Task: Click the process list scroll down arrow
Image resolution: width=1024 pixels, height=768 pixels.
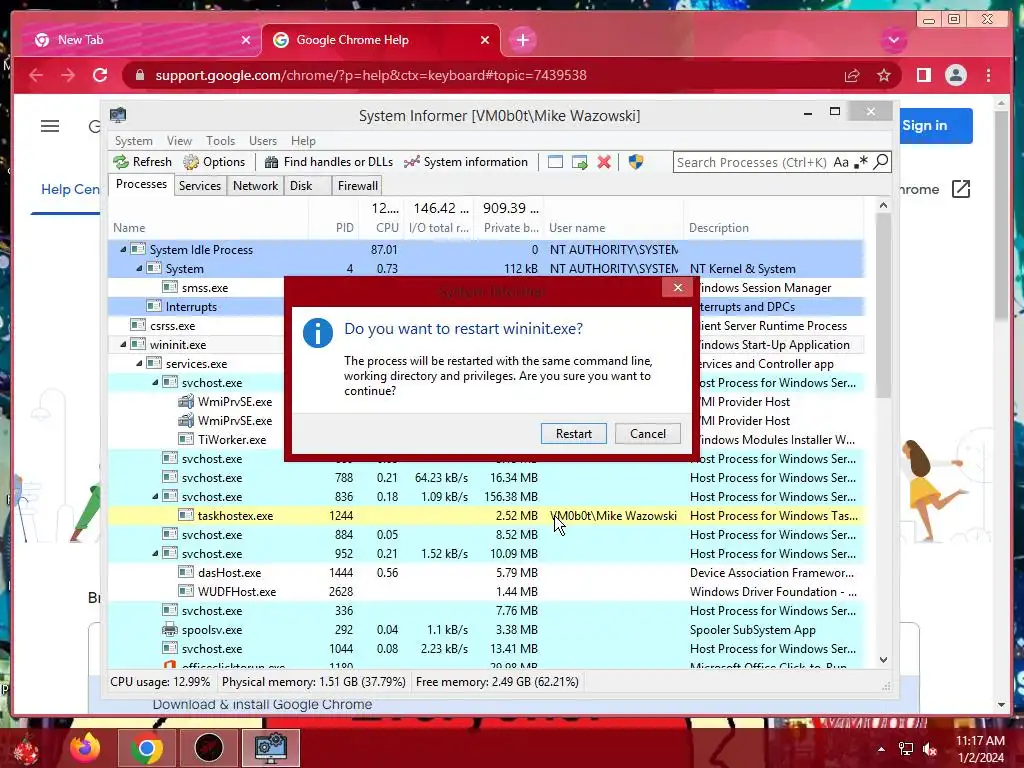Action: point(883,660)
